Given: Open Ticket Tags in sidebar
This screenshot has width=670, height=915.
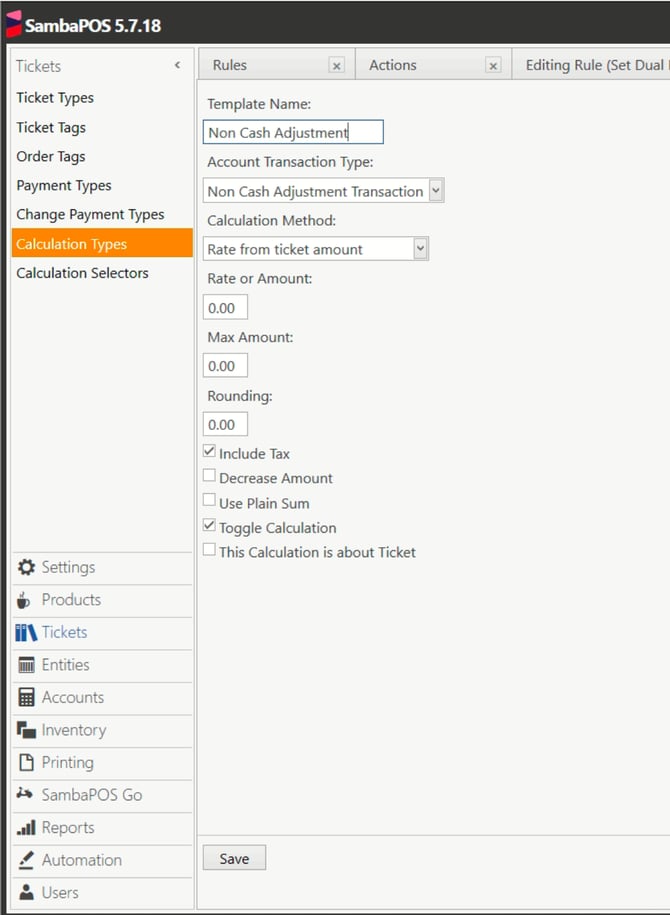Looking at the screenshot, I should (51, 127).
